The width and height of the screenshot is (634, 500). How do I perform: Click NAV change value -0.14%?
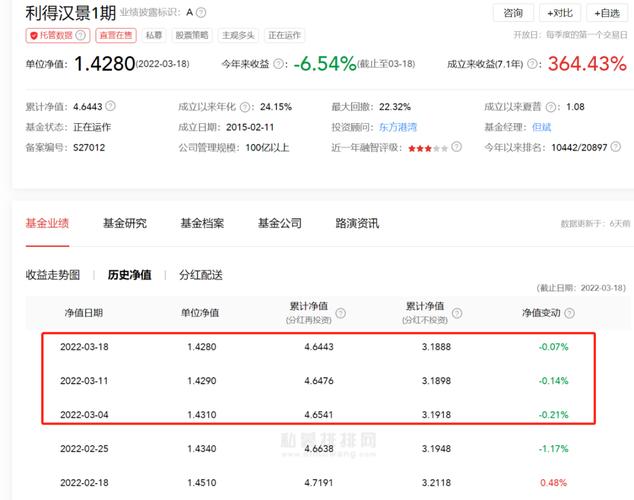click(554, 381)
